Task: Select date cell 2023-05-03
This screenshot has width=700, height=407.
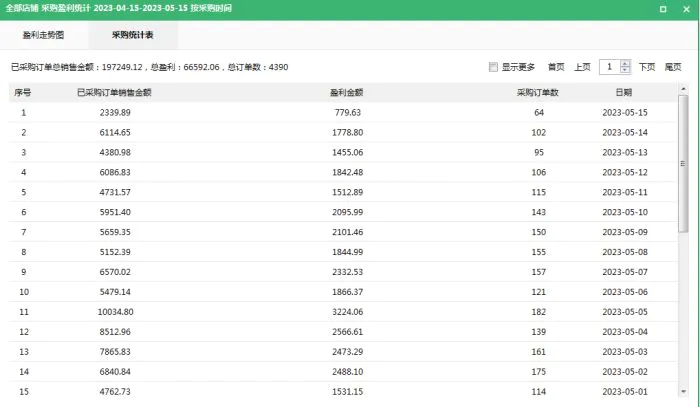Action: (x=625, y=352)
